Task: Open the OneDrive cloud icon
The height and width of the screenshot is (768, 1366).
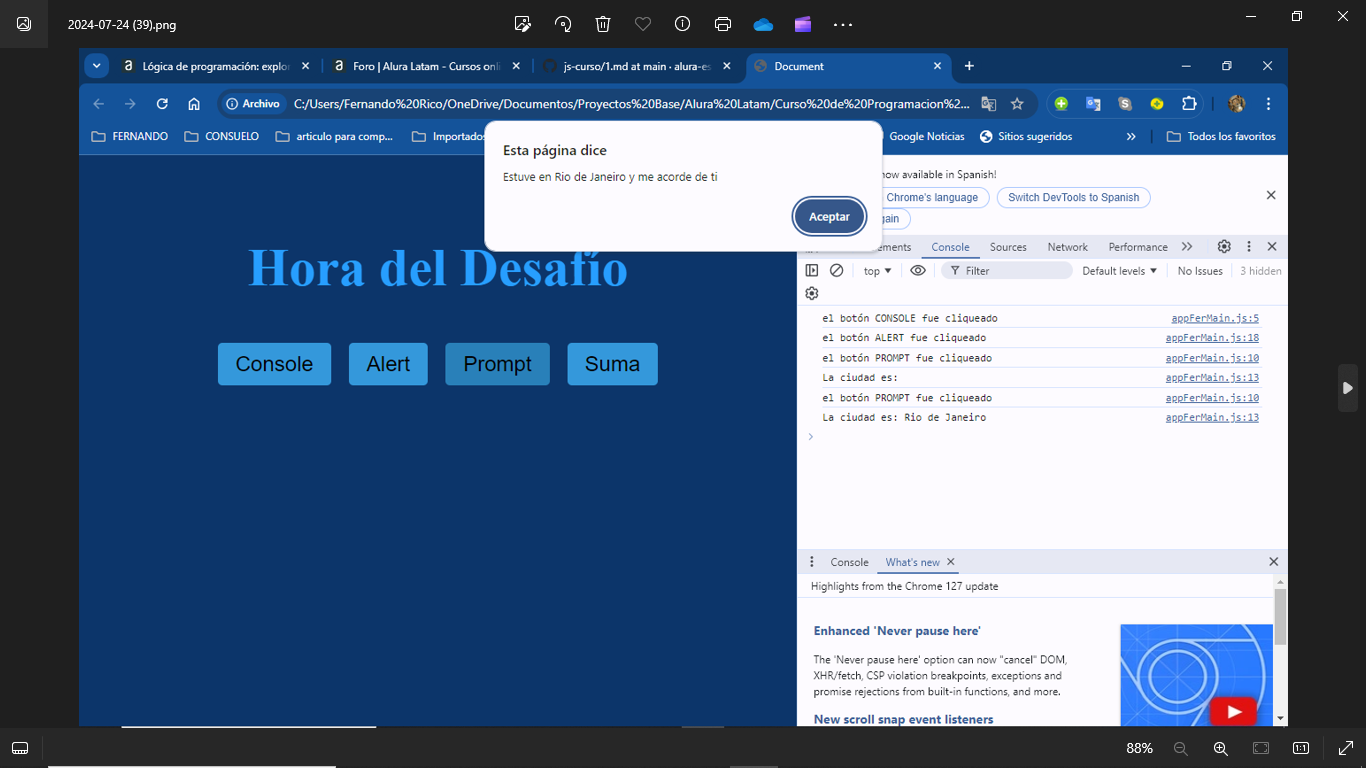Action: [x=763, y=24]
